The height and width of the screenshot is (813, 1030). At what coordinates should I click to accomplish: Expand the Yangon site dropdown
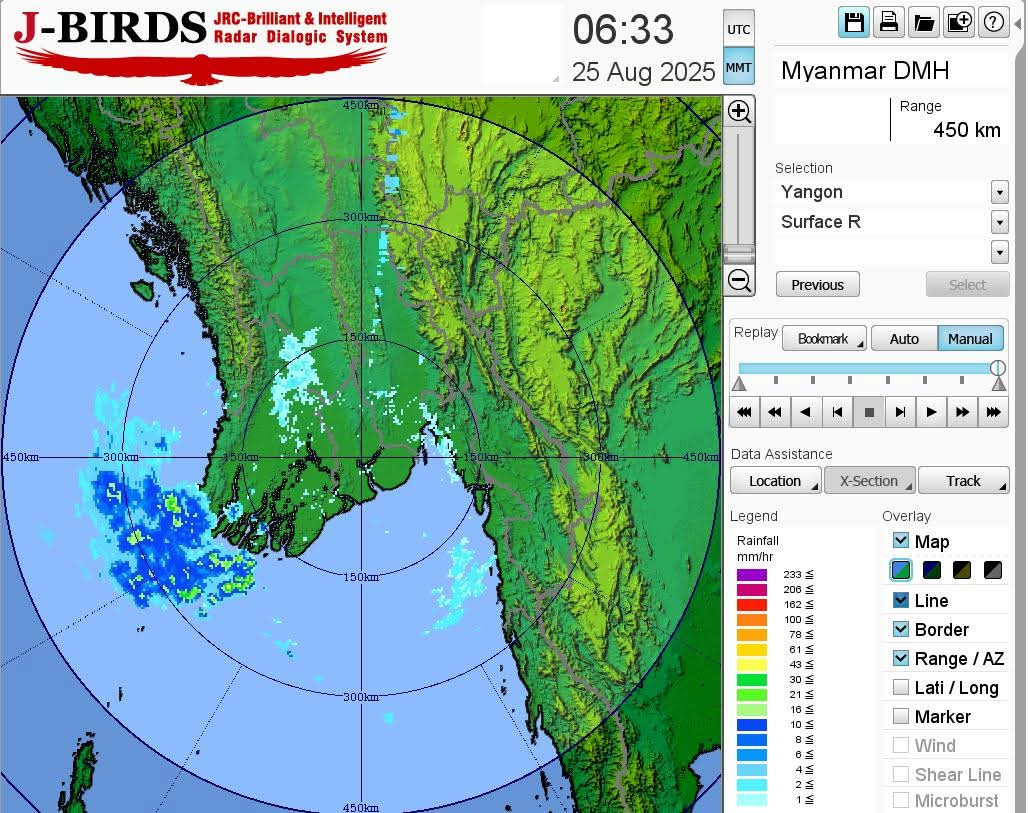coord(999,192)
